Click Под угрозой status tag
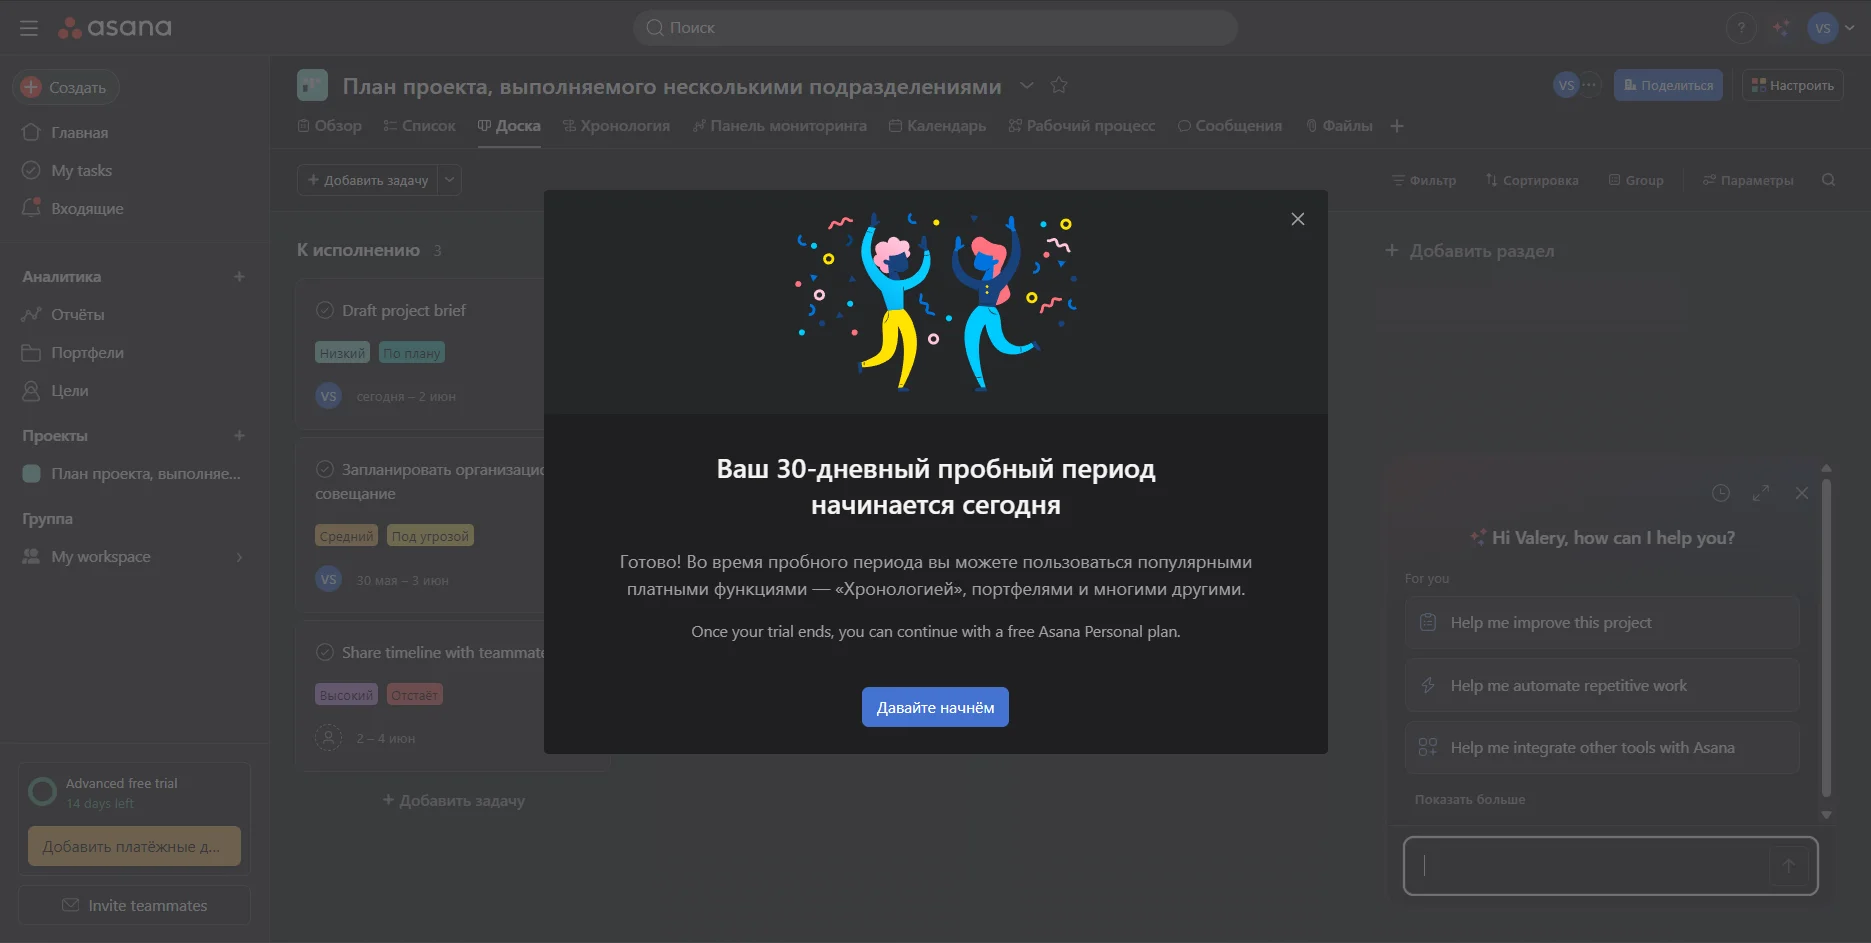 click(430, 536)
